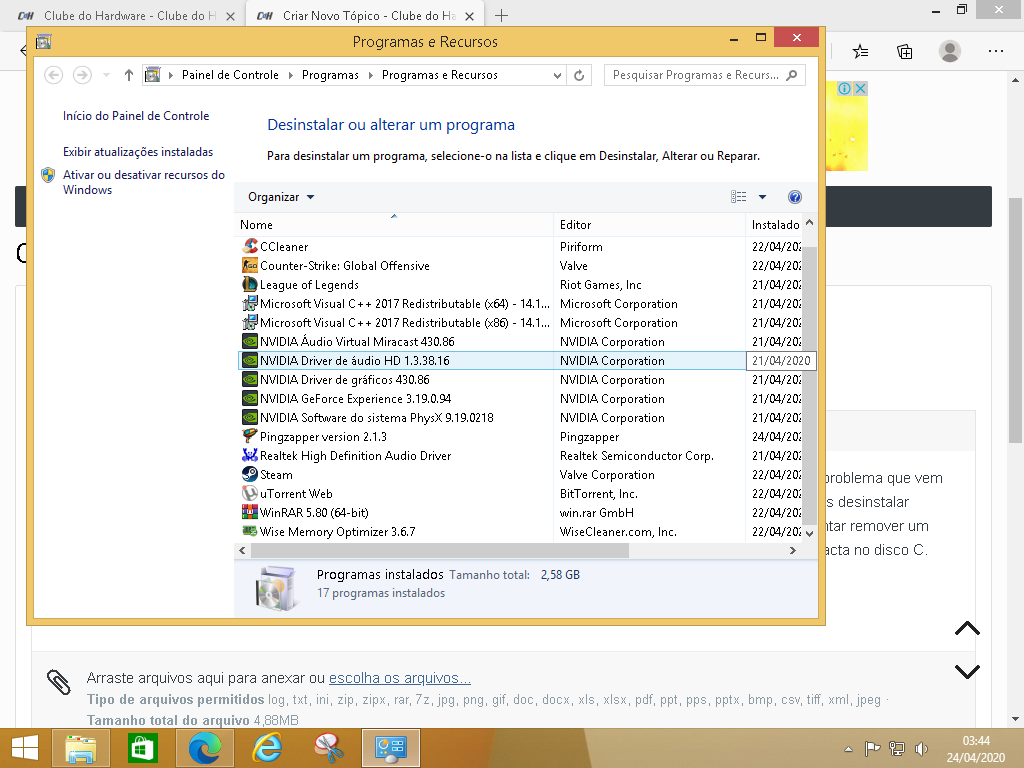Show hidden system tray icons
This screenshot has height=768, width=1024.
click(848, 749)
